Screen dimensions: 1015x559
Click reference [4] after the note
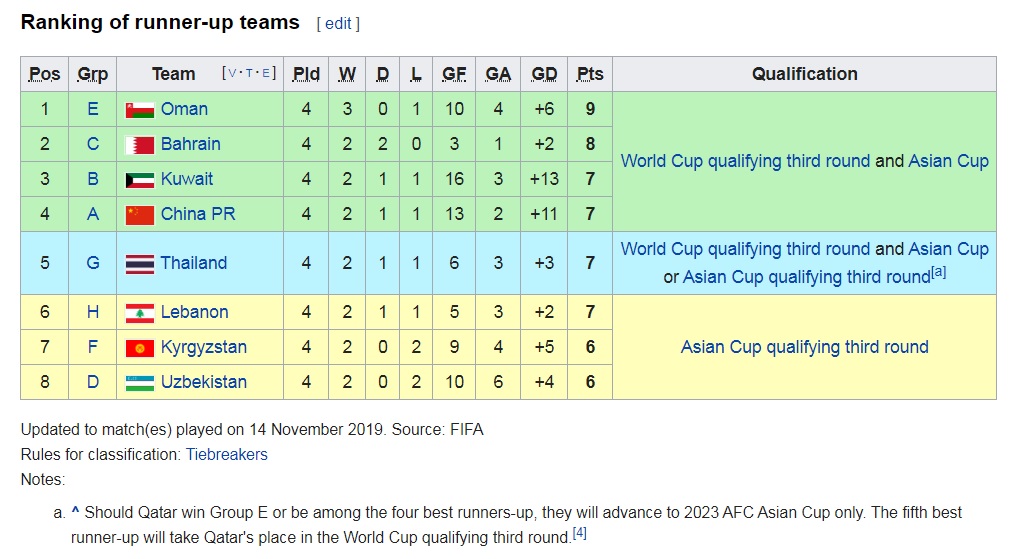(579, 532)
